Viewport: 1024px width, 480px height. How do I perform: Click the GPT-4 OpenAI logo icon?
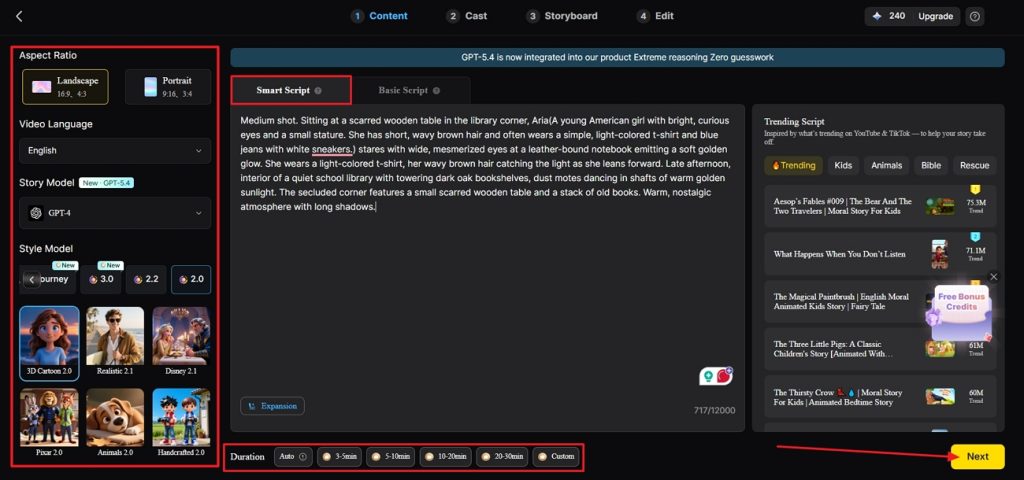pyautogui.click(x=36, y=213)
